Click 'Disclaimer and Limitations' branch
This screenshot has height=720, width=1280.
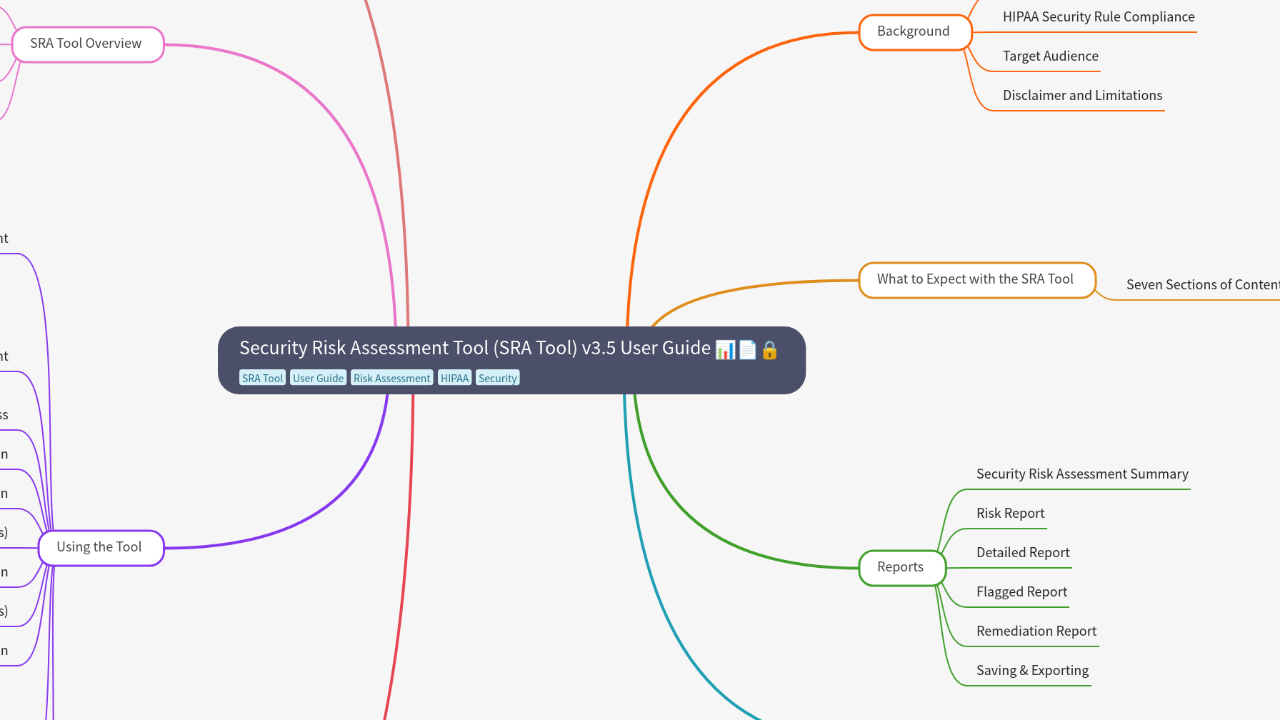[1082, 95]
